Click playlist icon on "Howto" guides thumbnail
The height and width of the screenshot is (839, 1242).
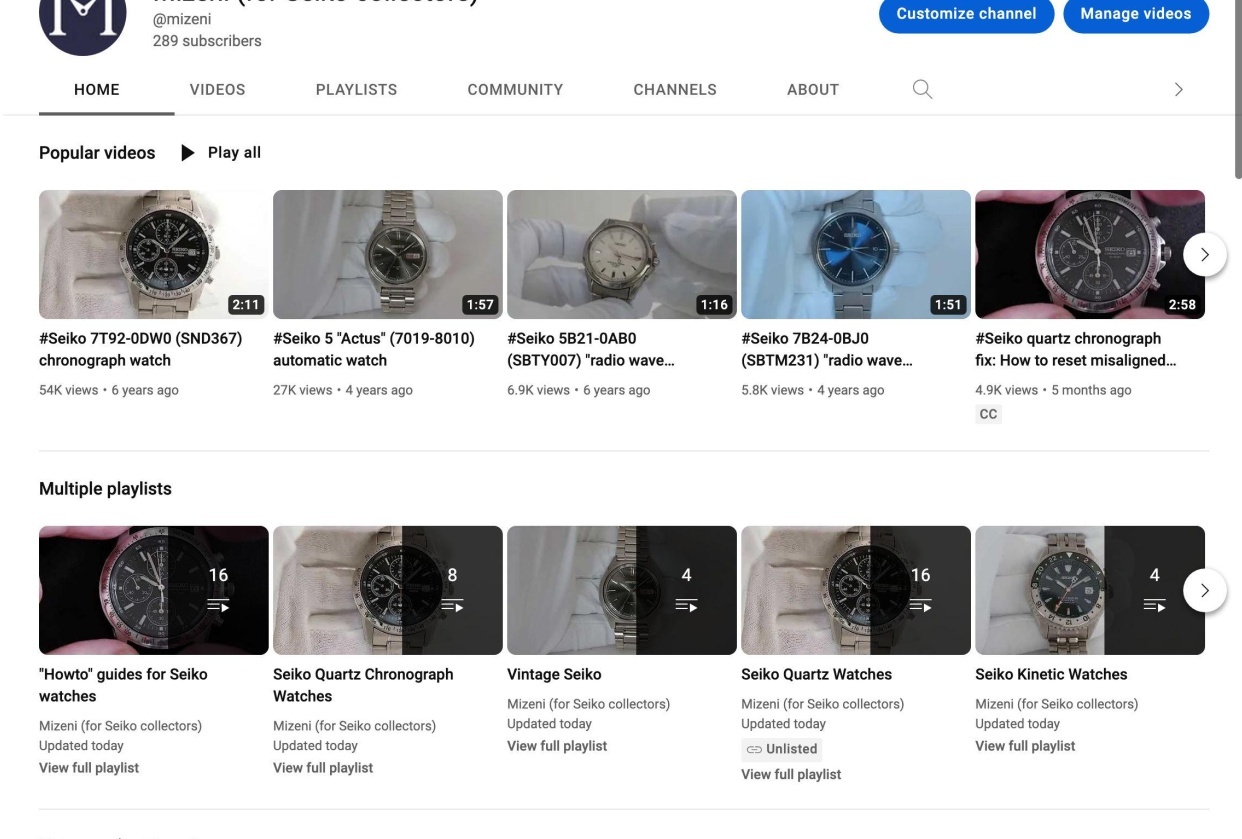[218, 606]
